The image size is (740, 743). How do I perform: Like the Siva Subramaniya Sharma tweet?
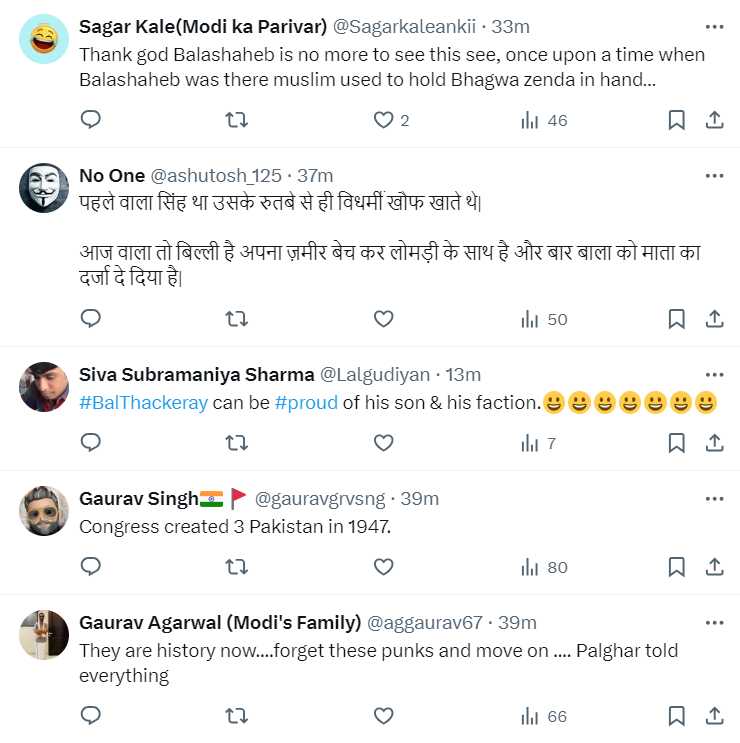click(383, 443)
